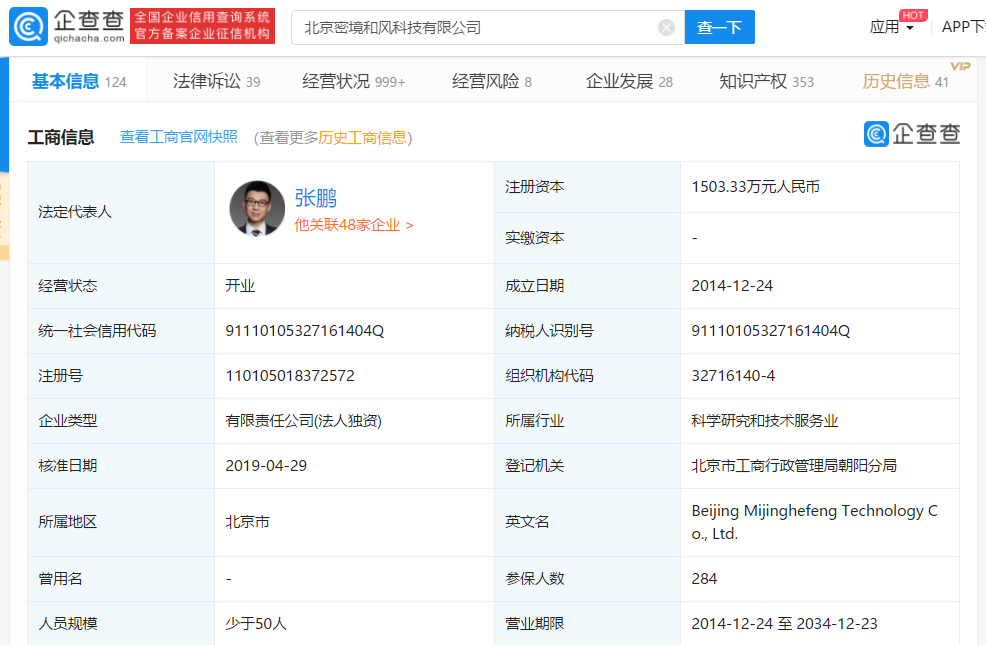
Task: Click the APP下载 link in header
Action: 963,27
